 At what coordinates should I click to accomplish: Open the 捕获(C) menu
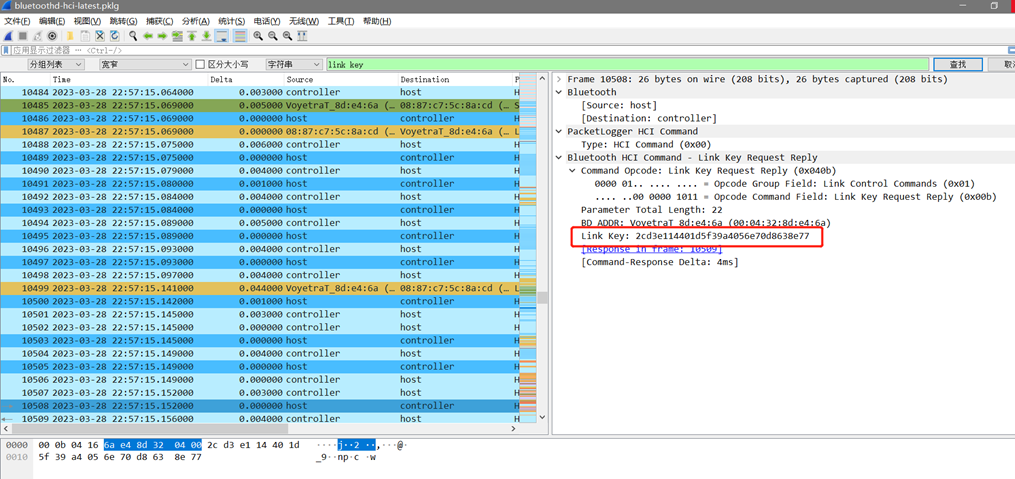(x=159, y=21)
